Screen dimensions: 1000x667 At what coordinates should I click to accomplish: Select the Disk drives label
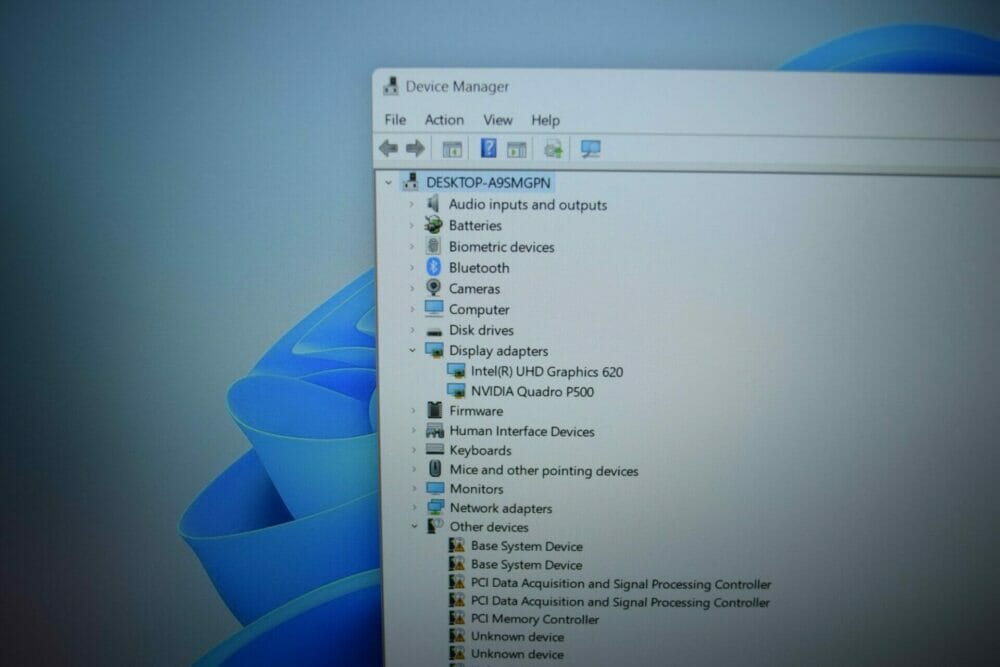coord(481,330)
